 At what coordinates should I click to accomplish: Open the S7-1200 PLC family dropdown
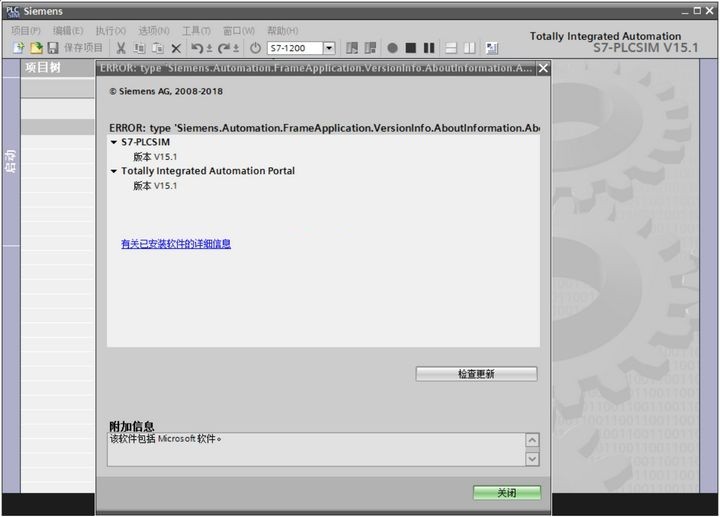pos(329,48)
